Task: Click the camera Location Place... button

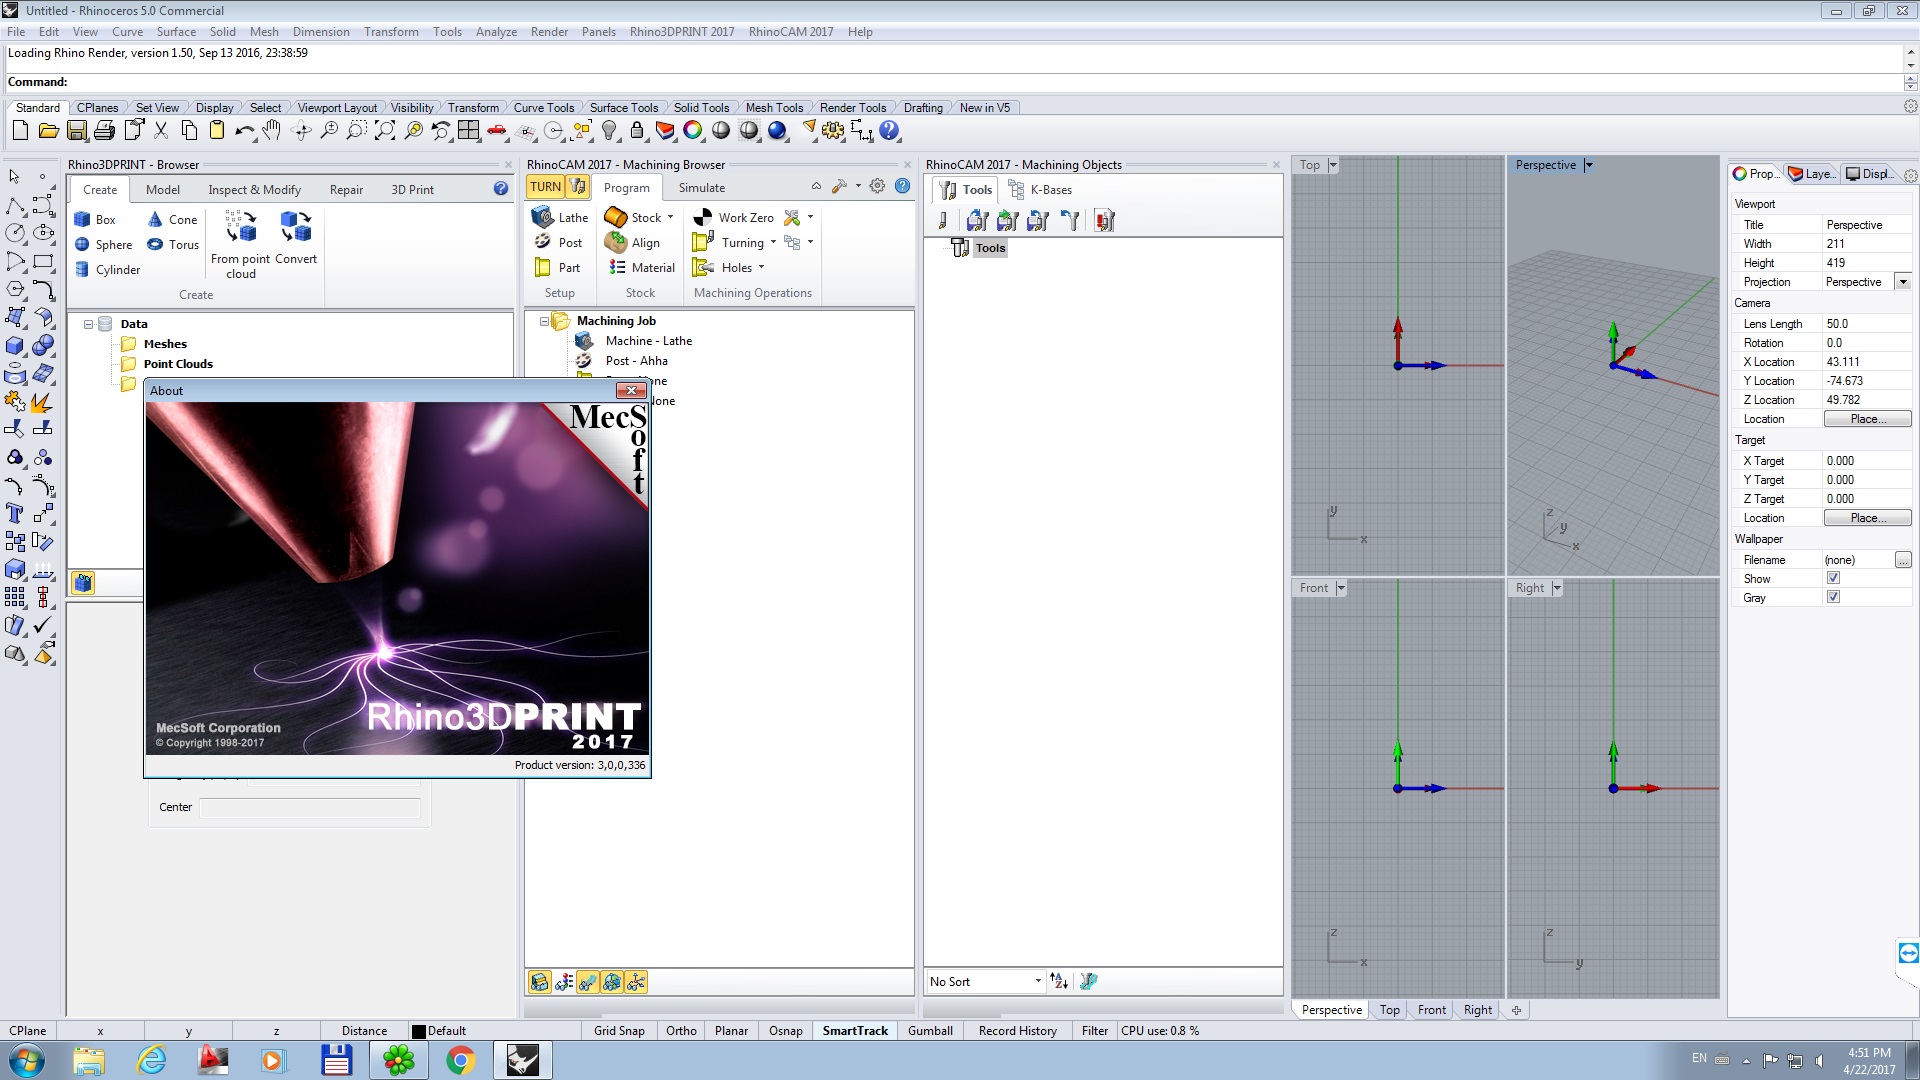Action: pos(1866,419)
